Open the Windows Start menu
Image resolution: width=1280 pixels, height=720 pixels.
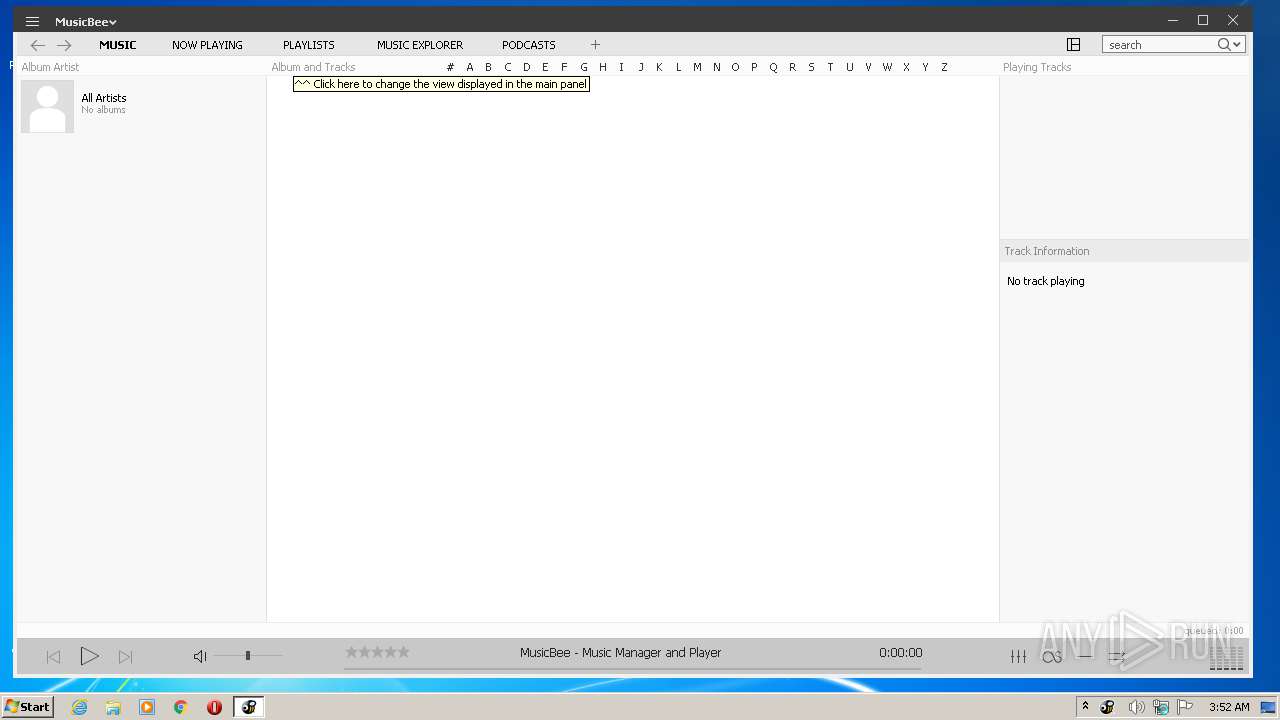(x=27, y=706)
